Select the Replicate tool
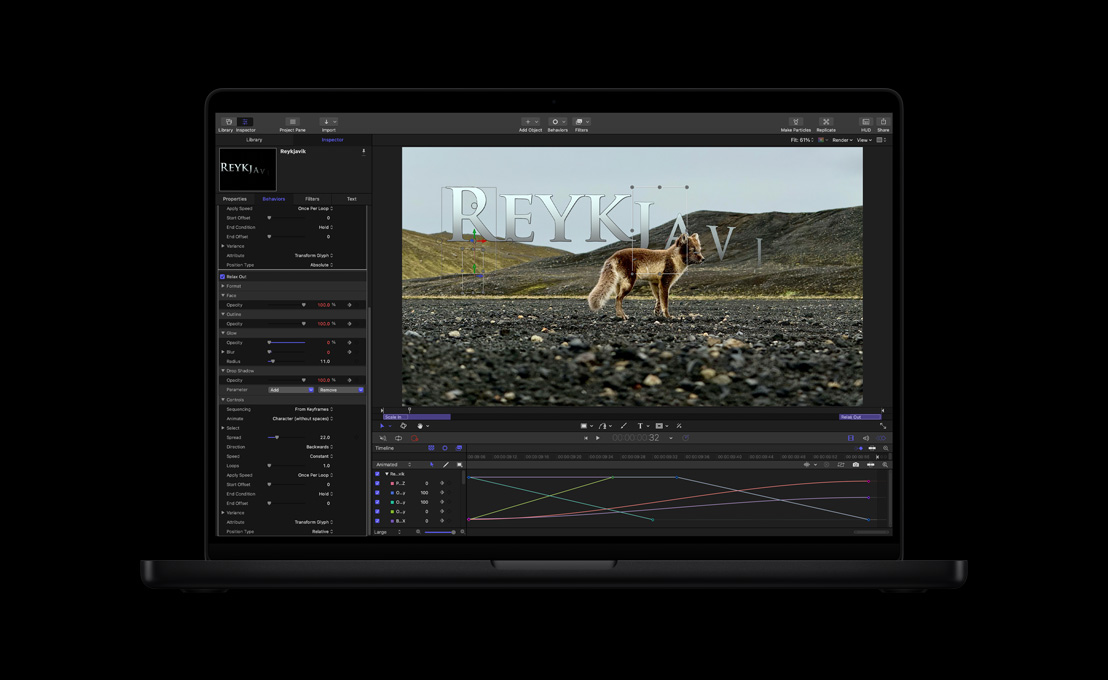 click(826, 121)
